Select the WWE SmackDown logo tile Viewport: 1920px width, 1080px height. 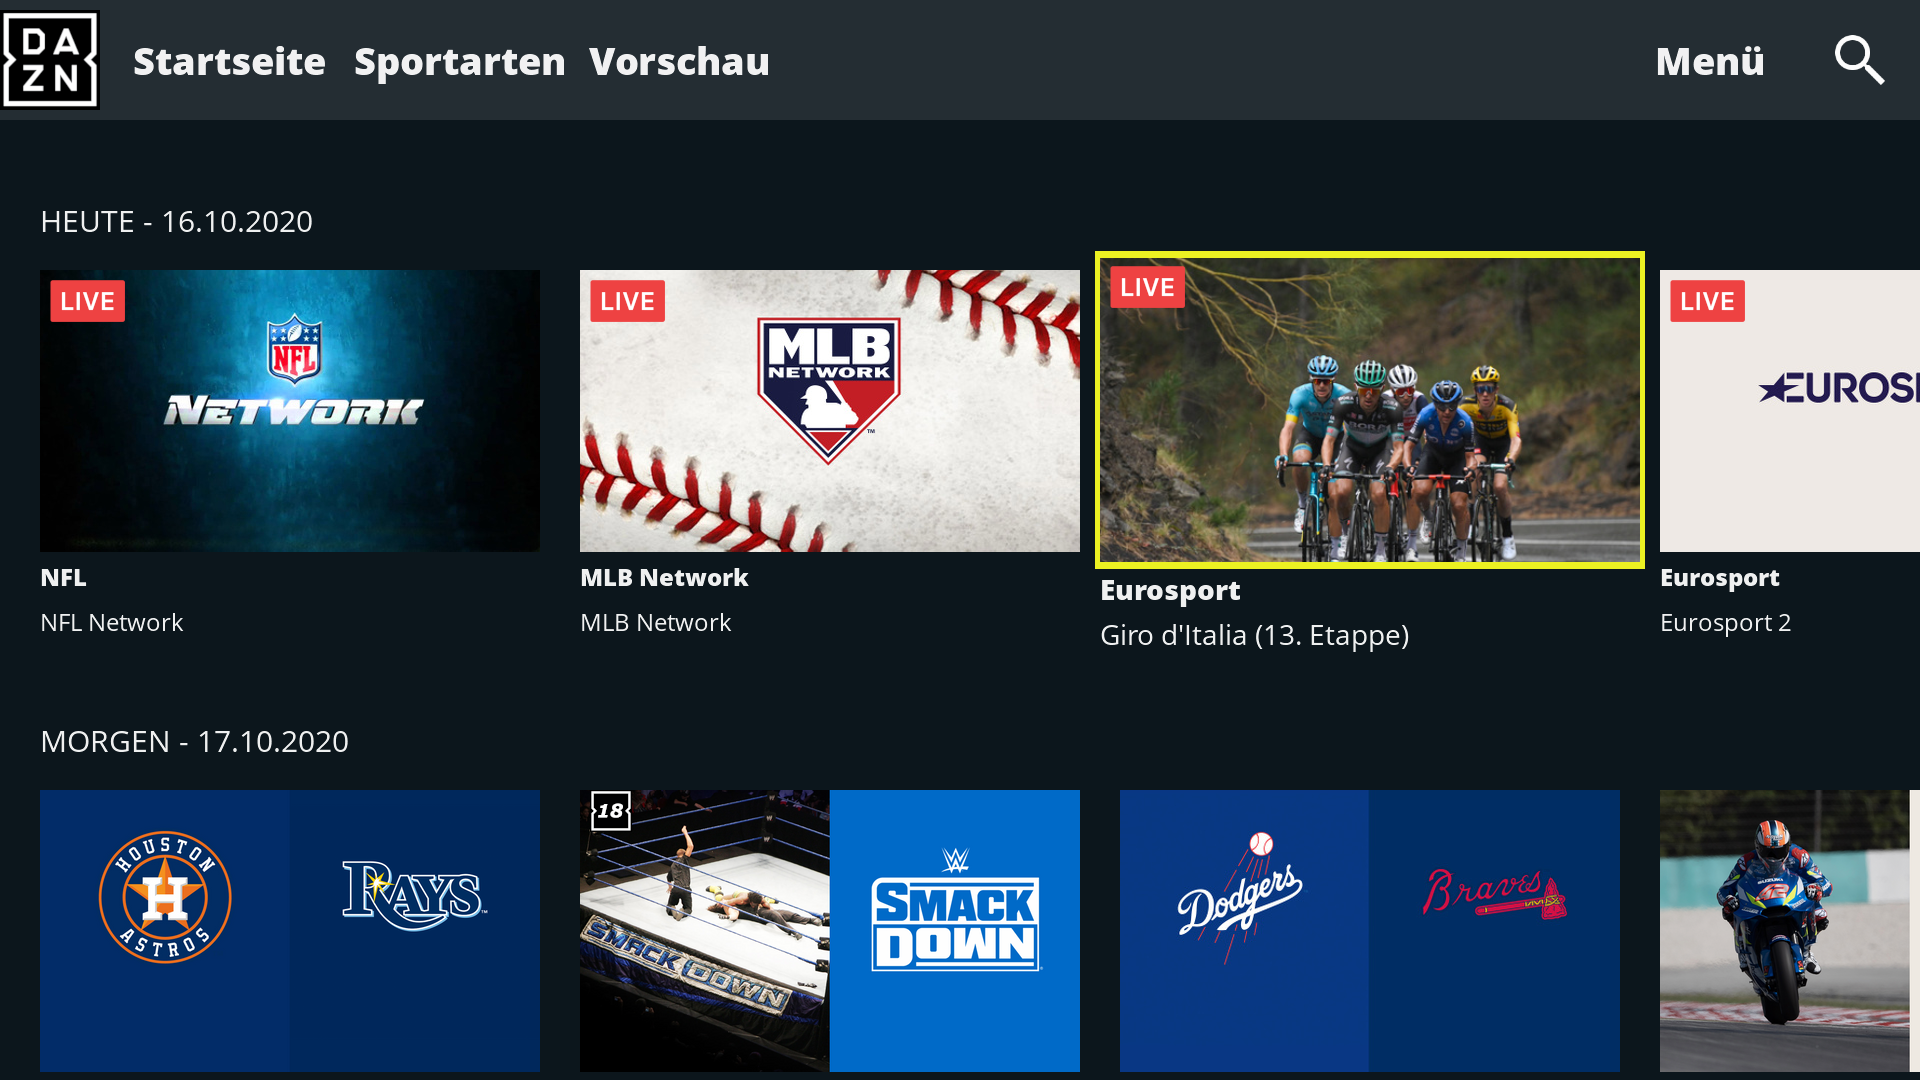click(955, 931)
